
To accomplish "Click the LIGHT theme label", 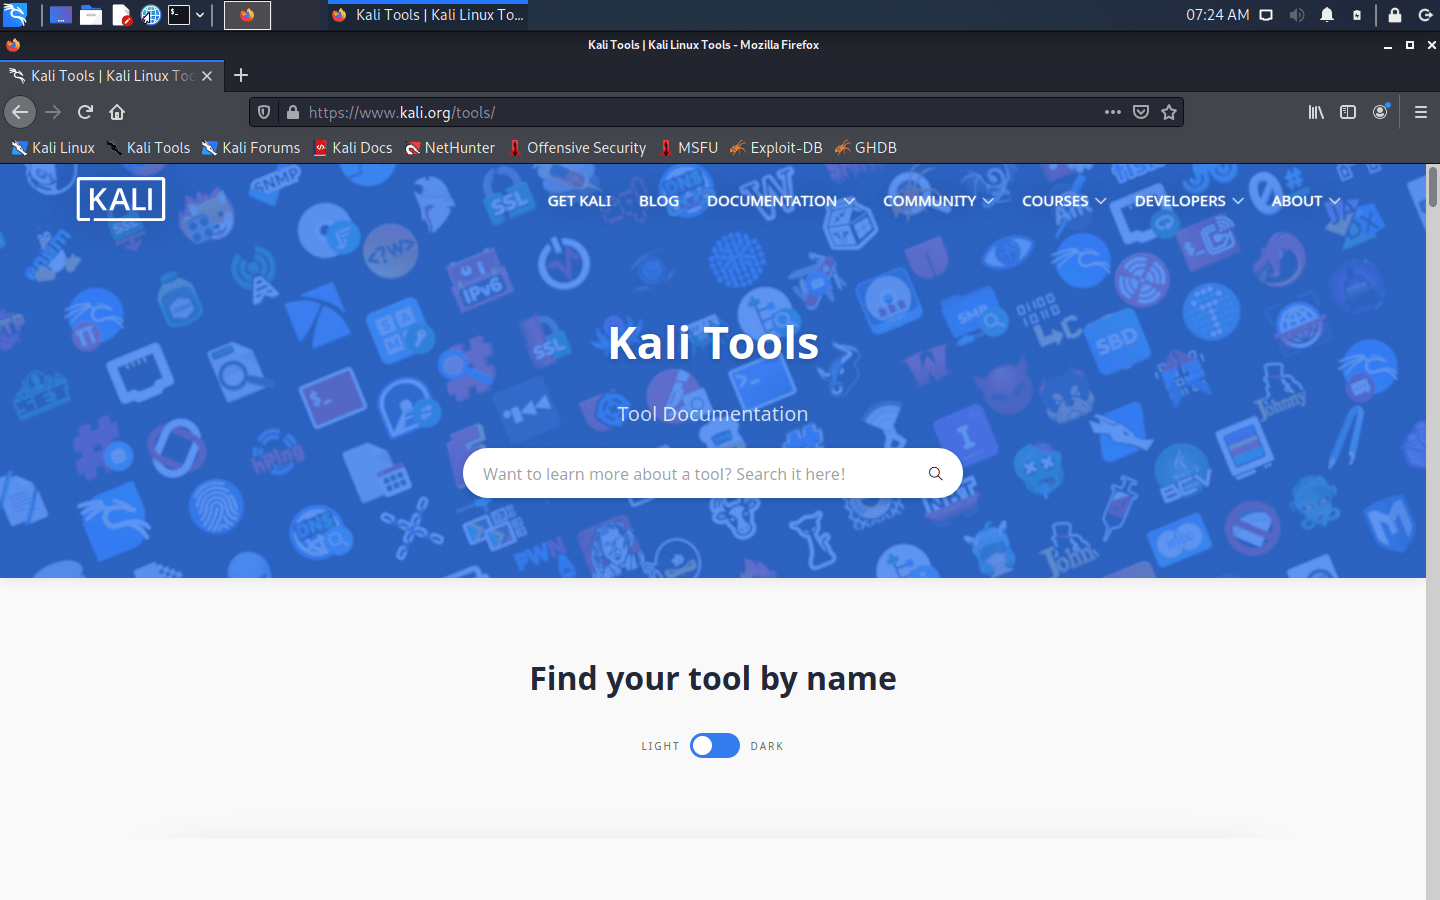I will click(660, 746).
